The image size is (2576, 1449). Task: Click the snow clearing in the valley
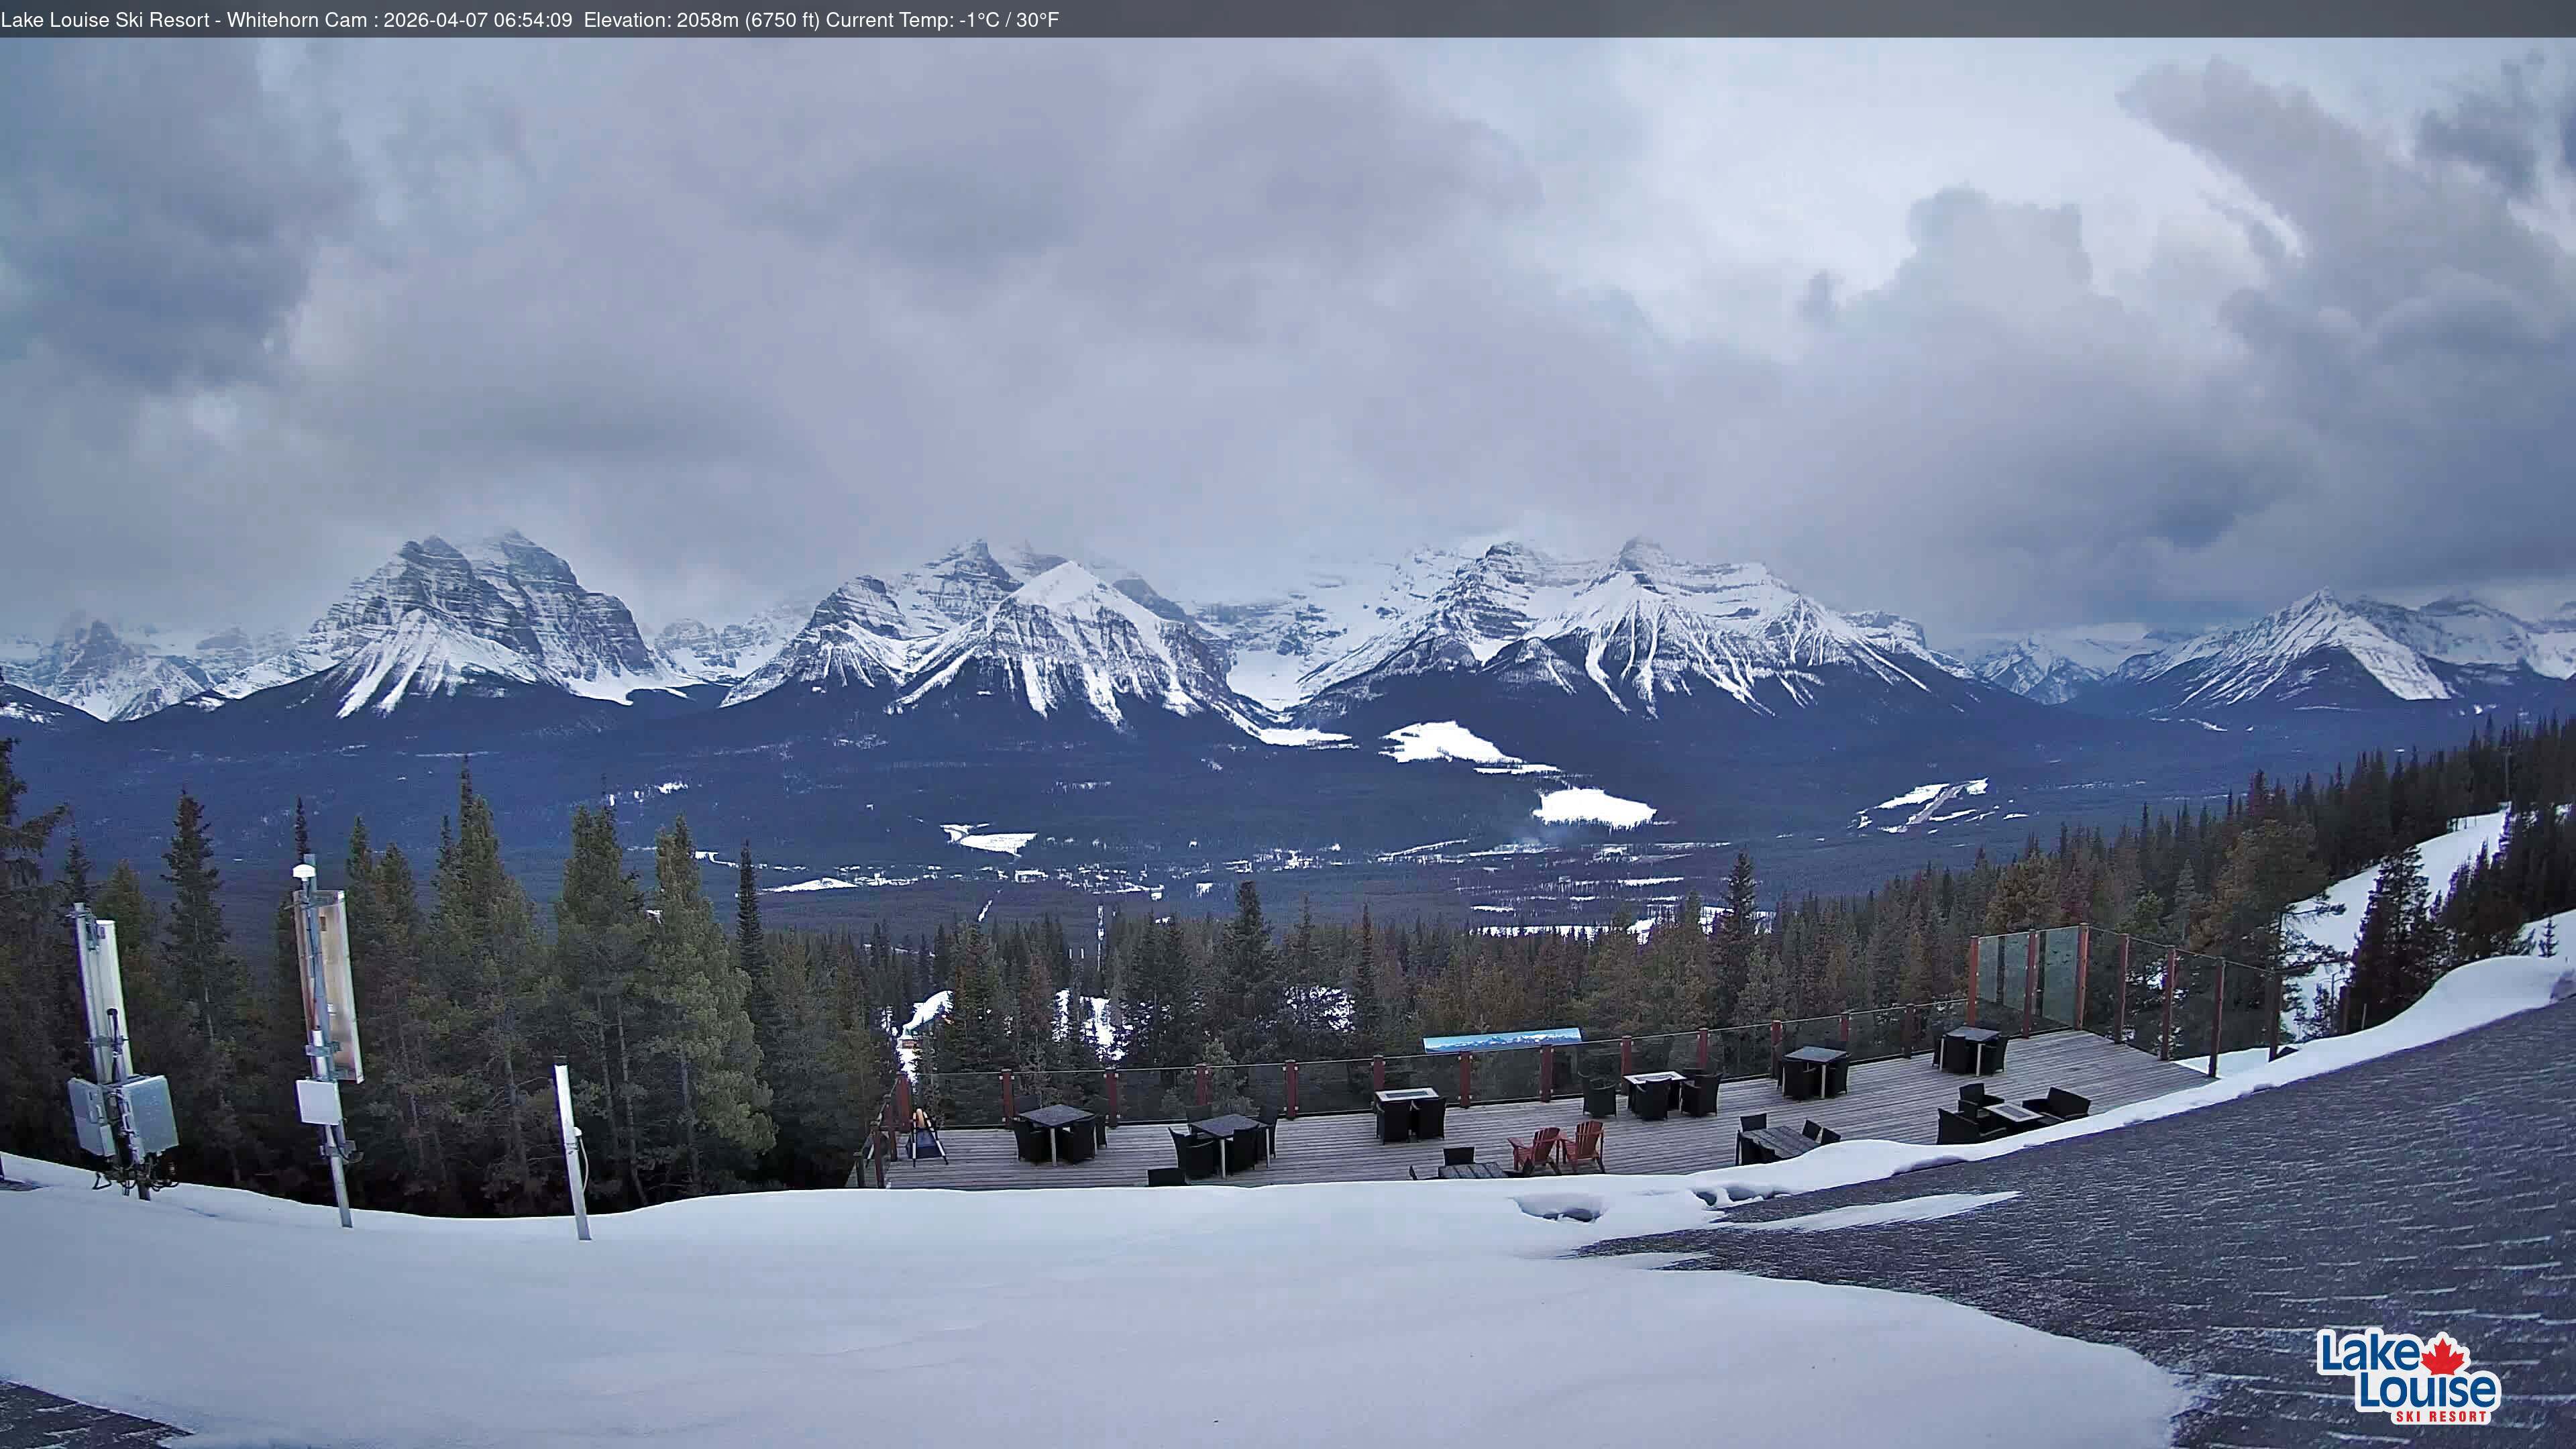(1592, 806)
